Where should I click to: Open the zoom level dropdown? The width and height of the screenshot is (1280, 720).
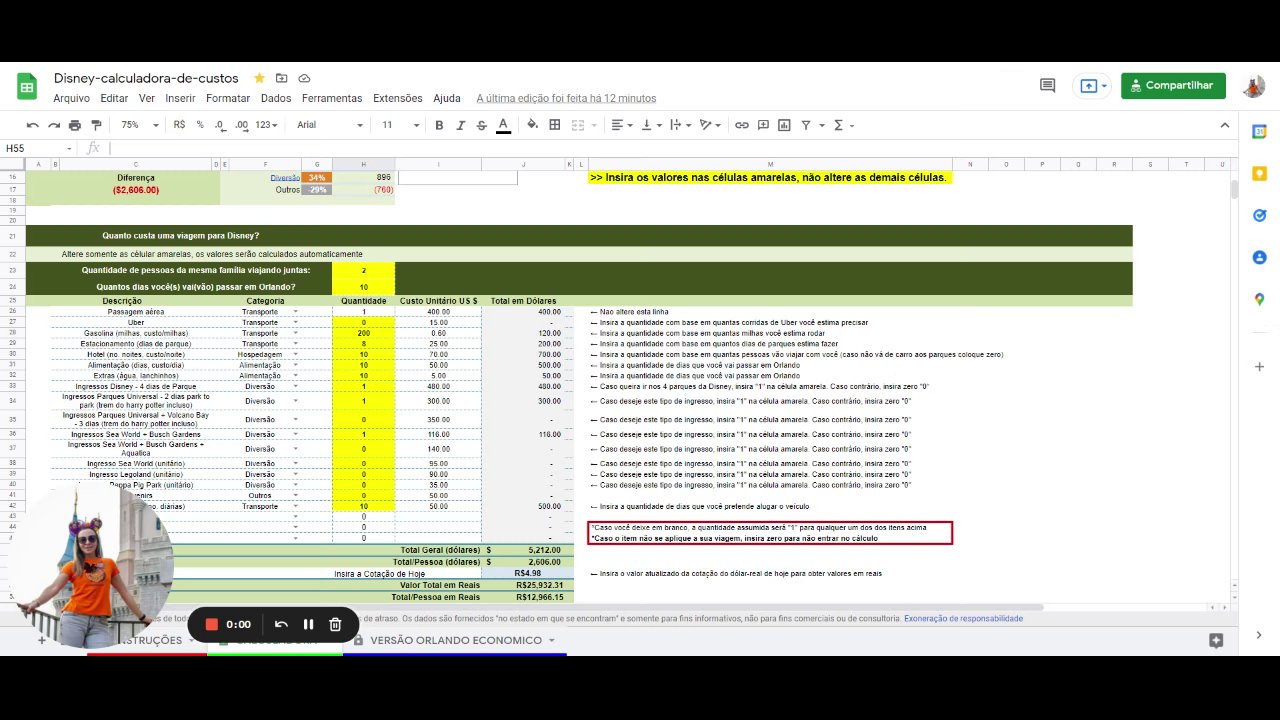click(140, 125)
